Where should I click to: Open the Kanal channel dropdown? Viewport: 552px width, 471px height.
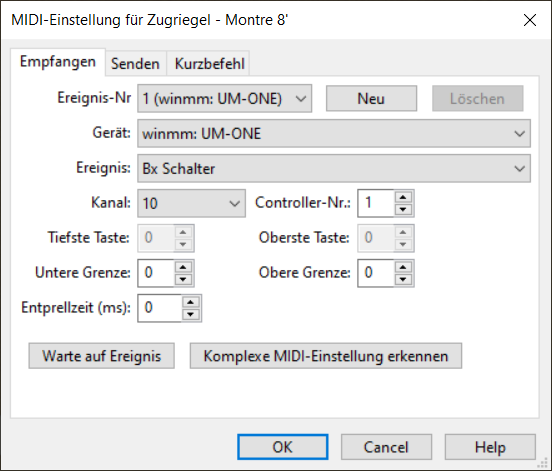[x=192, y=203]
